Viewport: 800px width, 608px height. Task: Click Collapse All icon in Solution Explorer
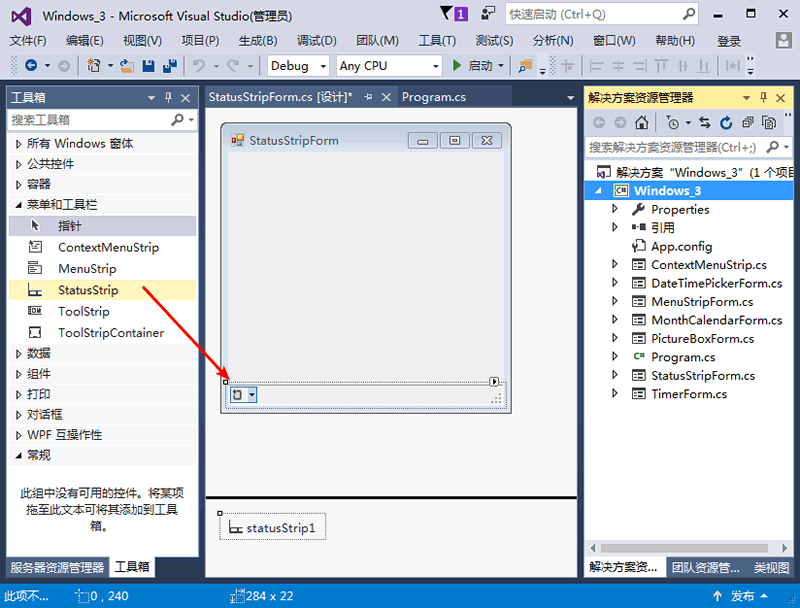tap(747, 123)
